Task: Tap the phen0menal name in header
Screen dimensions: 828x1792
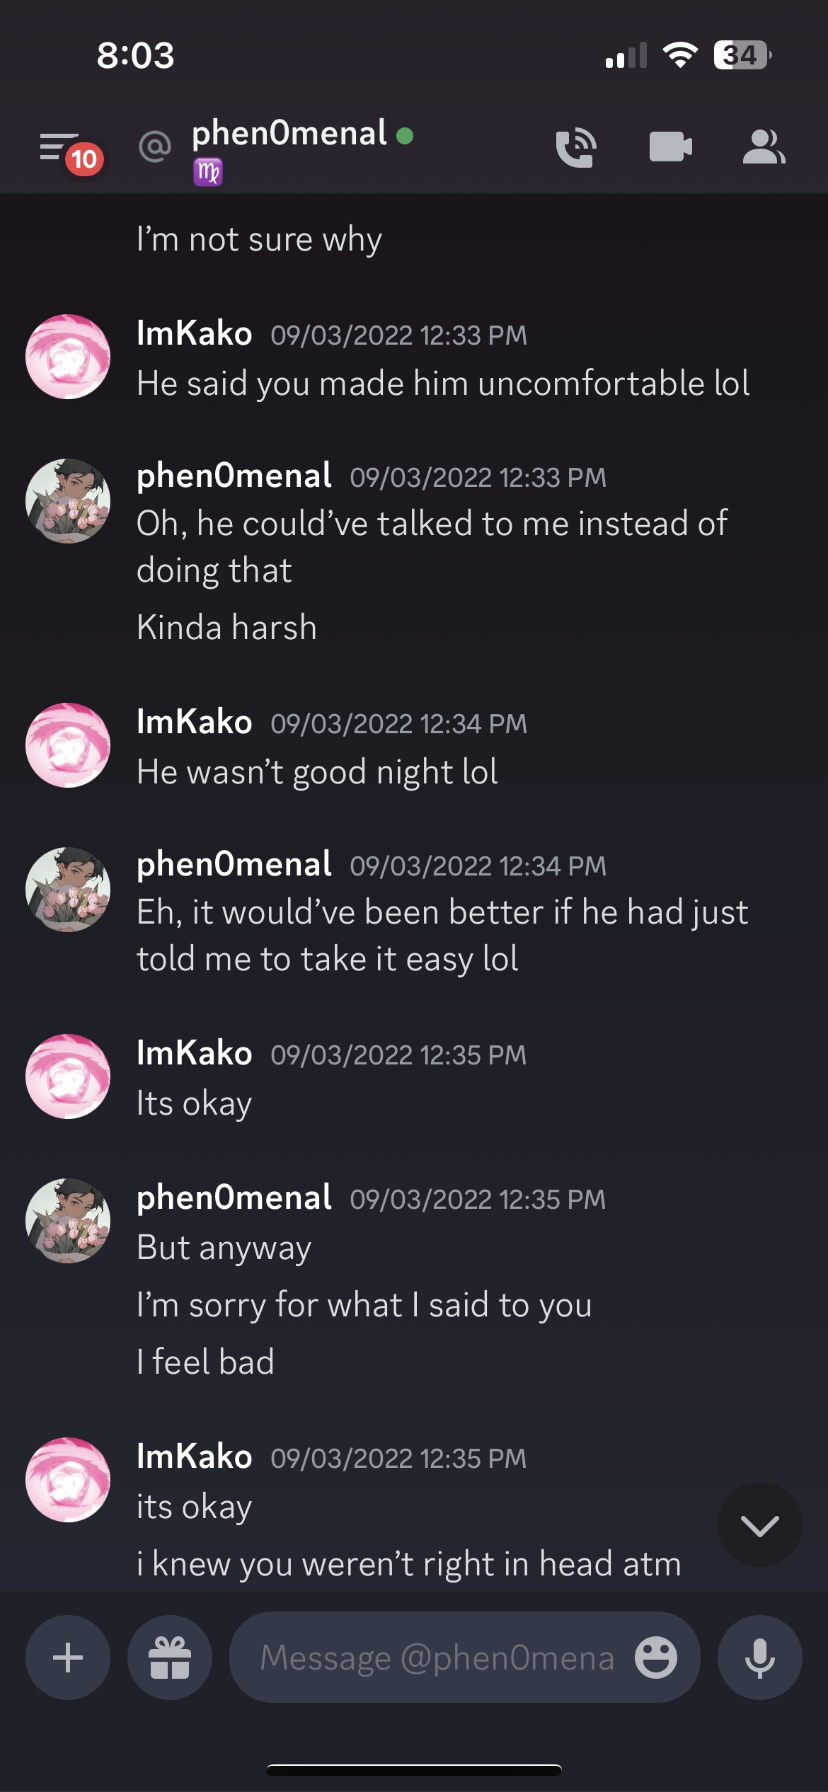Action: [x=289, y=133]
